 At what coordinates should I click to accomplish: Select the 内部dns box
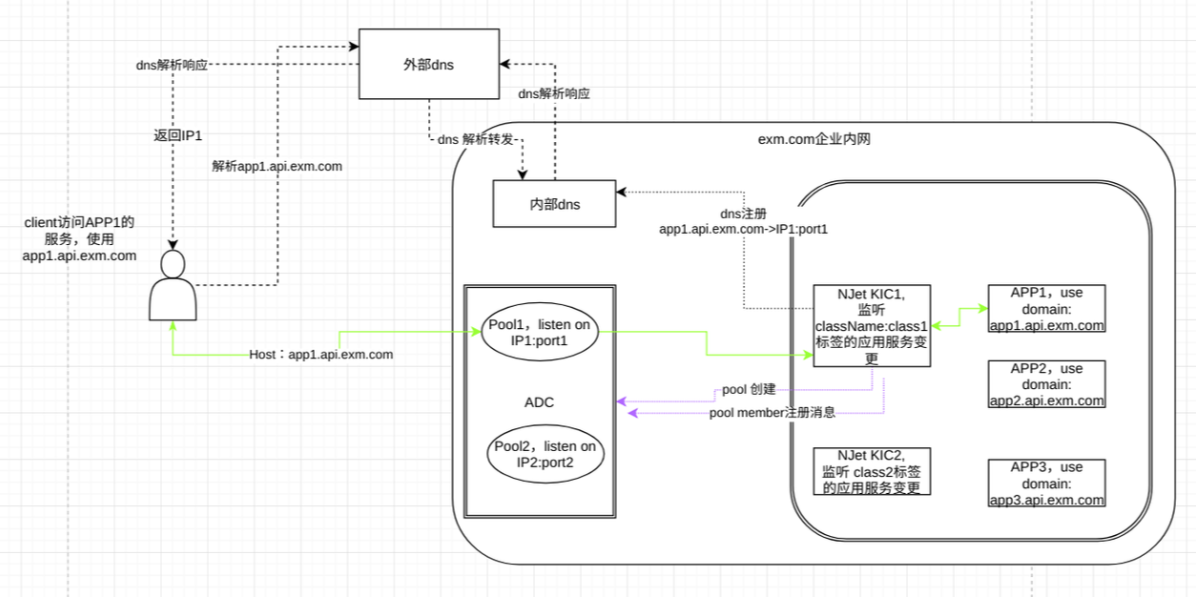[555, 204]
